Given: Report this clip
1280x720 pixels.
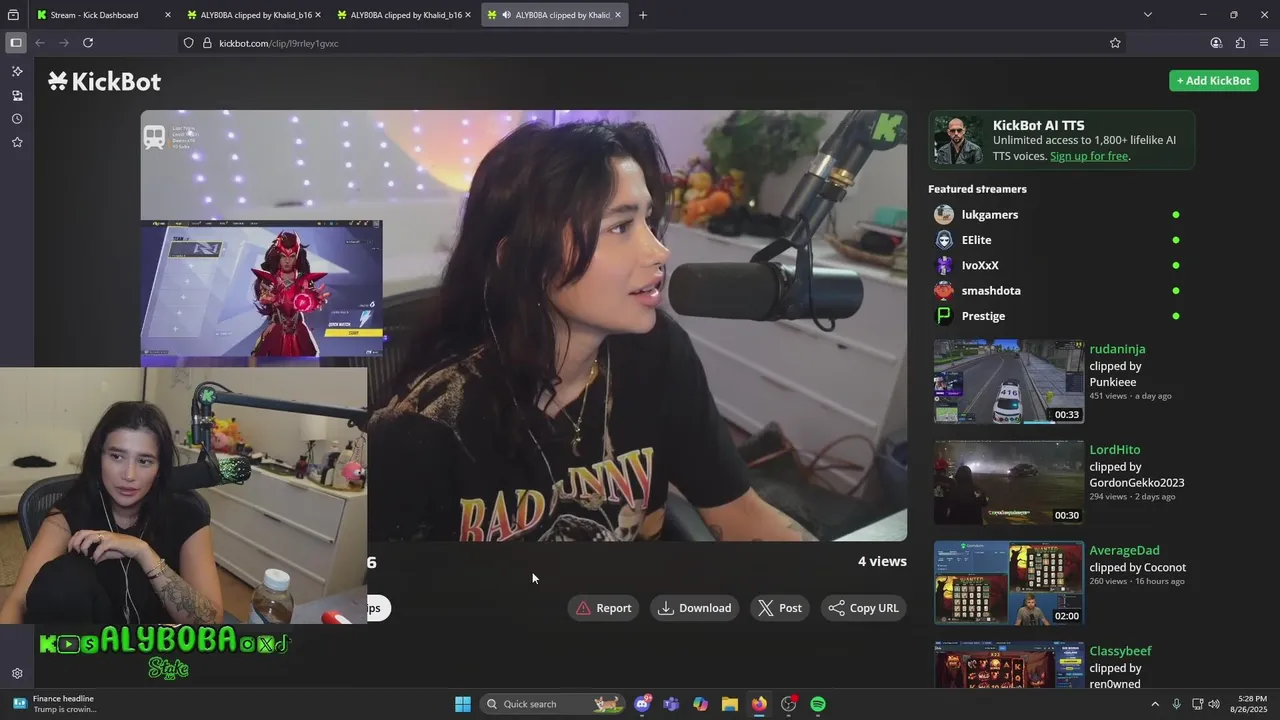Looking at the screenshot, I should coord(603,608).
